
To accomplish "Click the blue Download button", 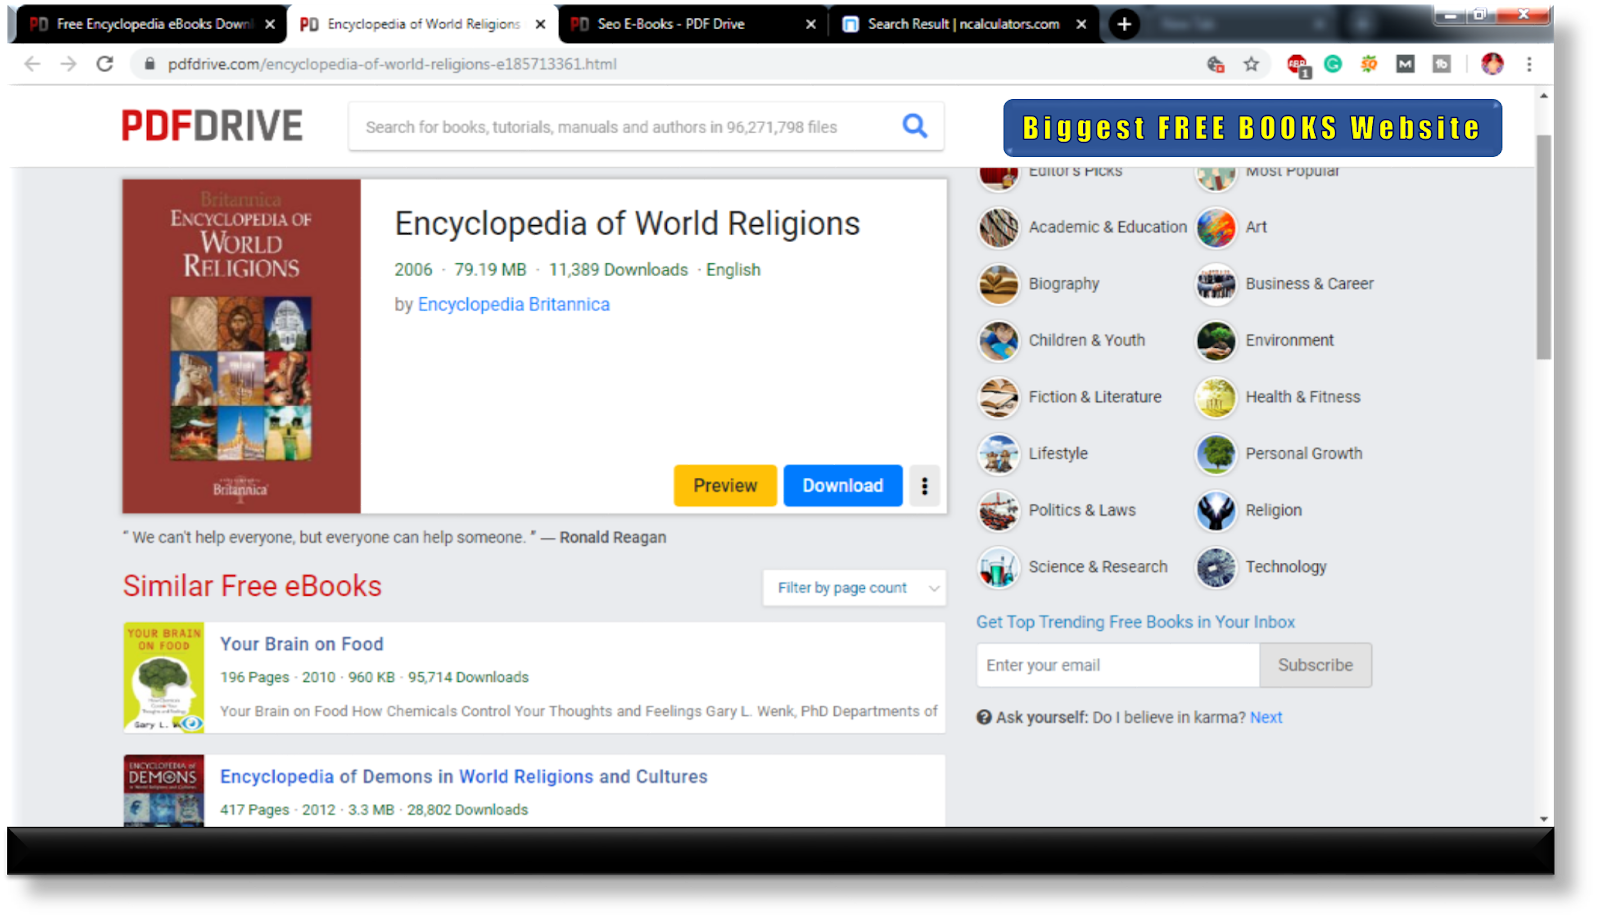I will [843, 486].
